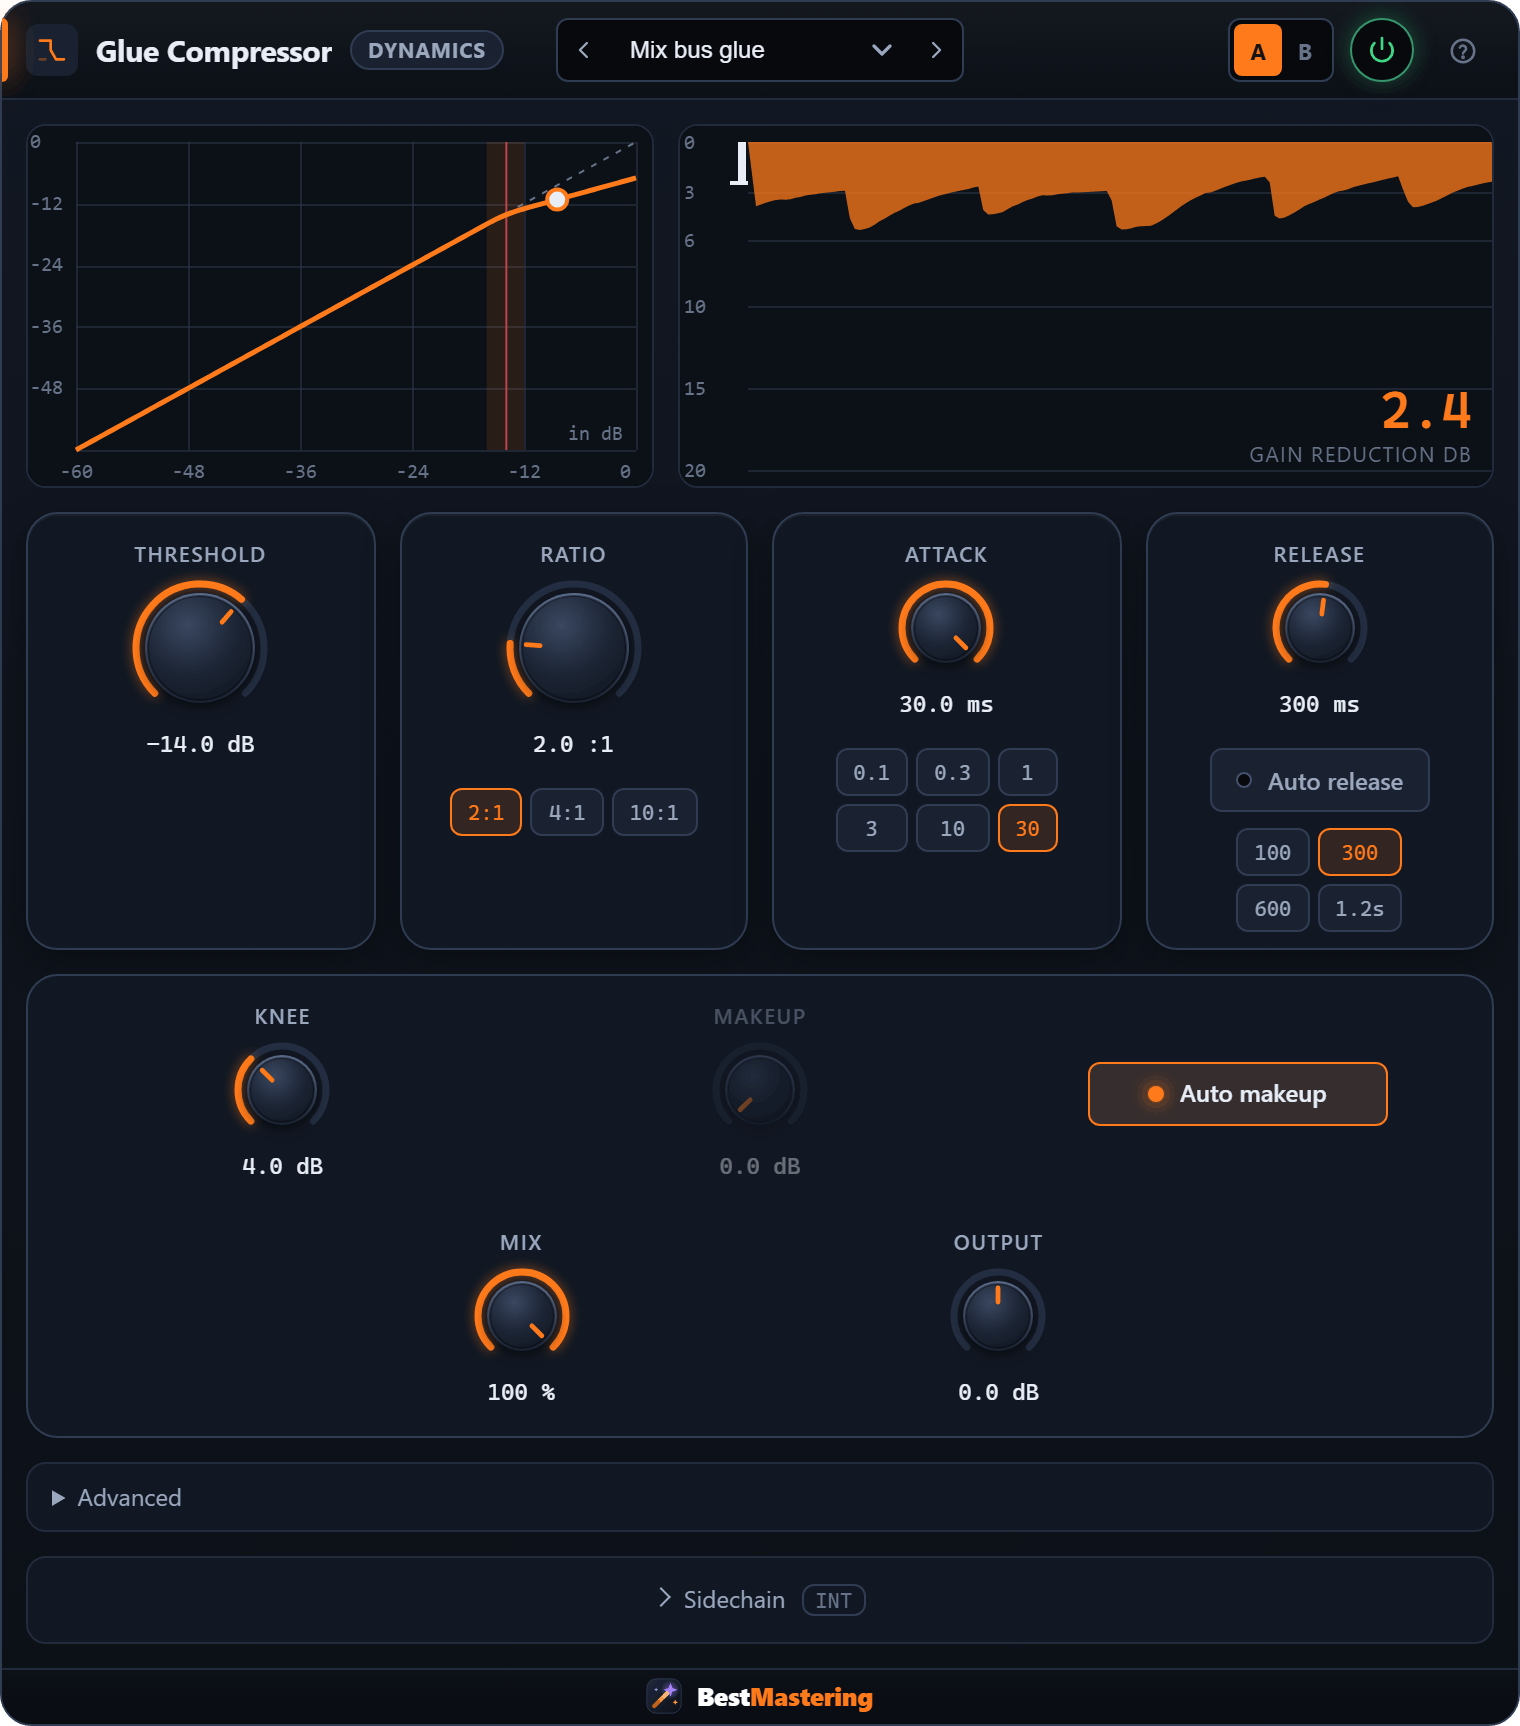Click the Threshold knob
This screenshot has height=1726, width=1520.
point(200,646)
